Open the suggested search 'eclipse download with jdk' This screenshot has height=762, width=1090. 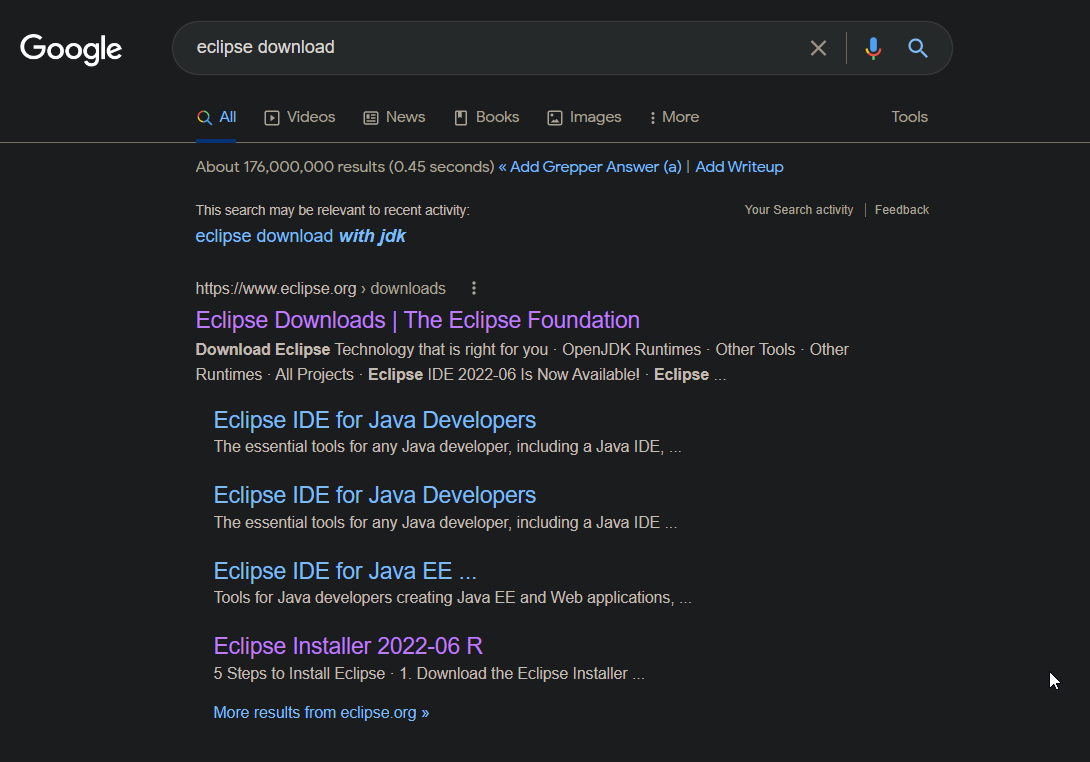[x=300, y=236]
